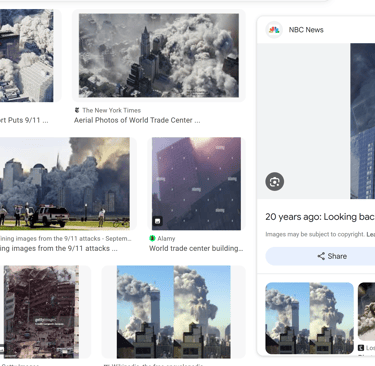375x366 pixels.
Task: Click the Share button
Action: coord(320,256)
